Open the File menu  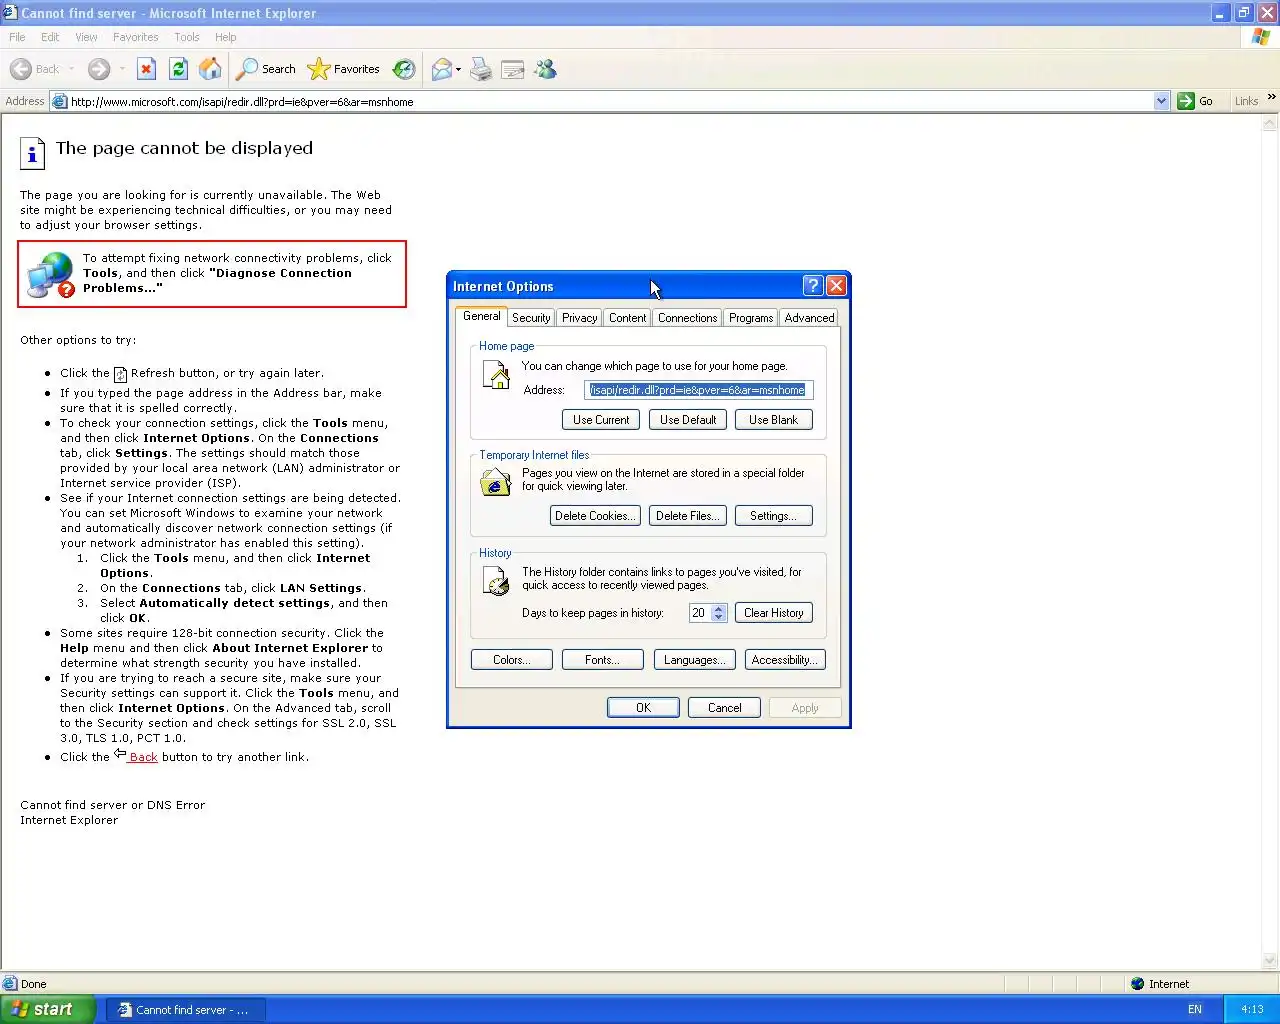pos(17,37)
